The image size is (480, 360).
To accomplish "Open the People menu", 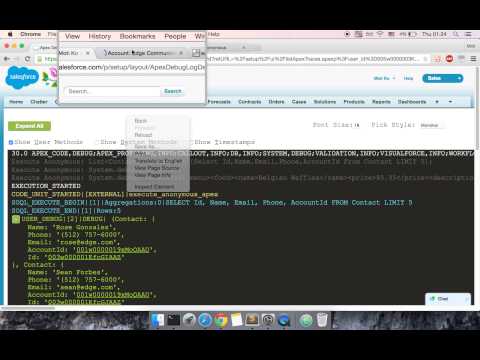I will [175, 36].
